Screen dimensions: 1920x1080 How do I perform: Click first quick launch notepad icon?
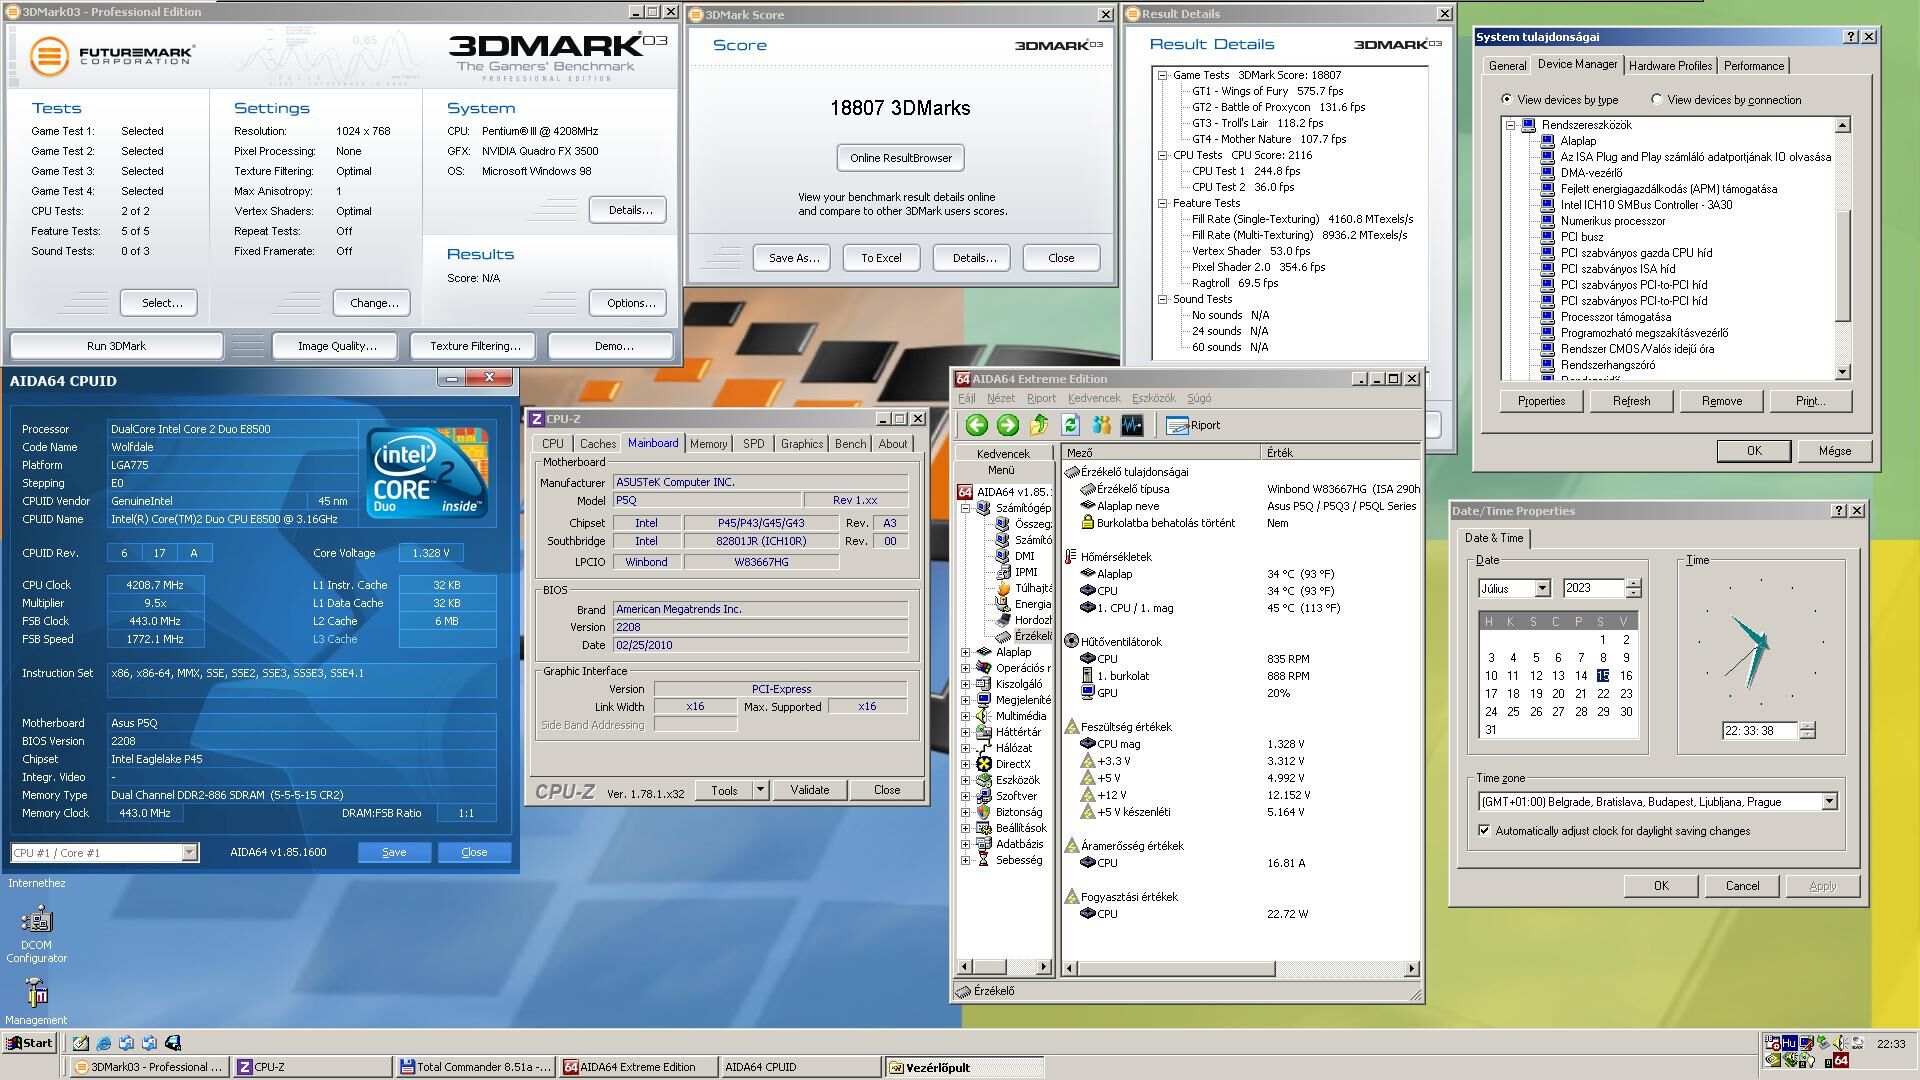click(80, 1043)
